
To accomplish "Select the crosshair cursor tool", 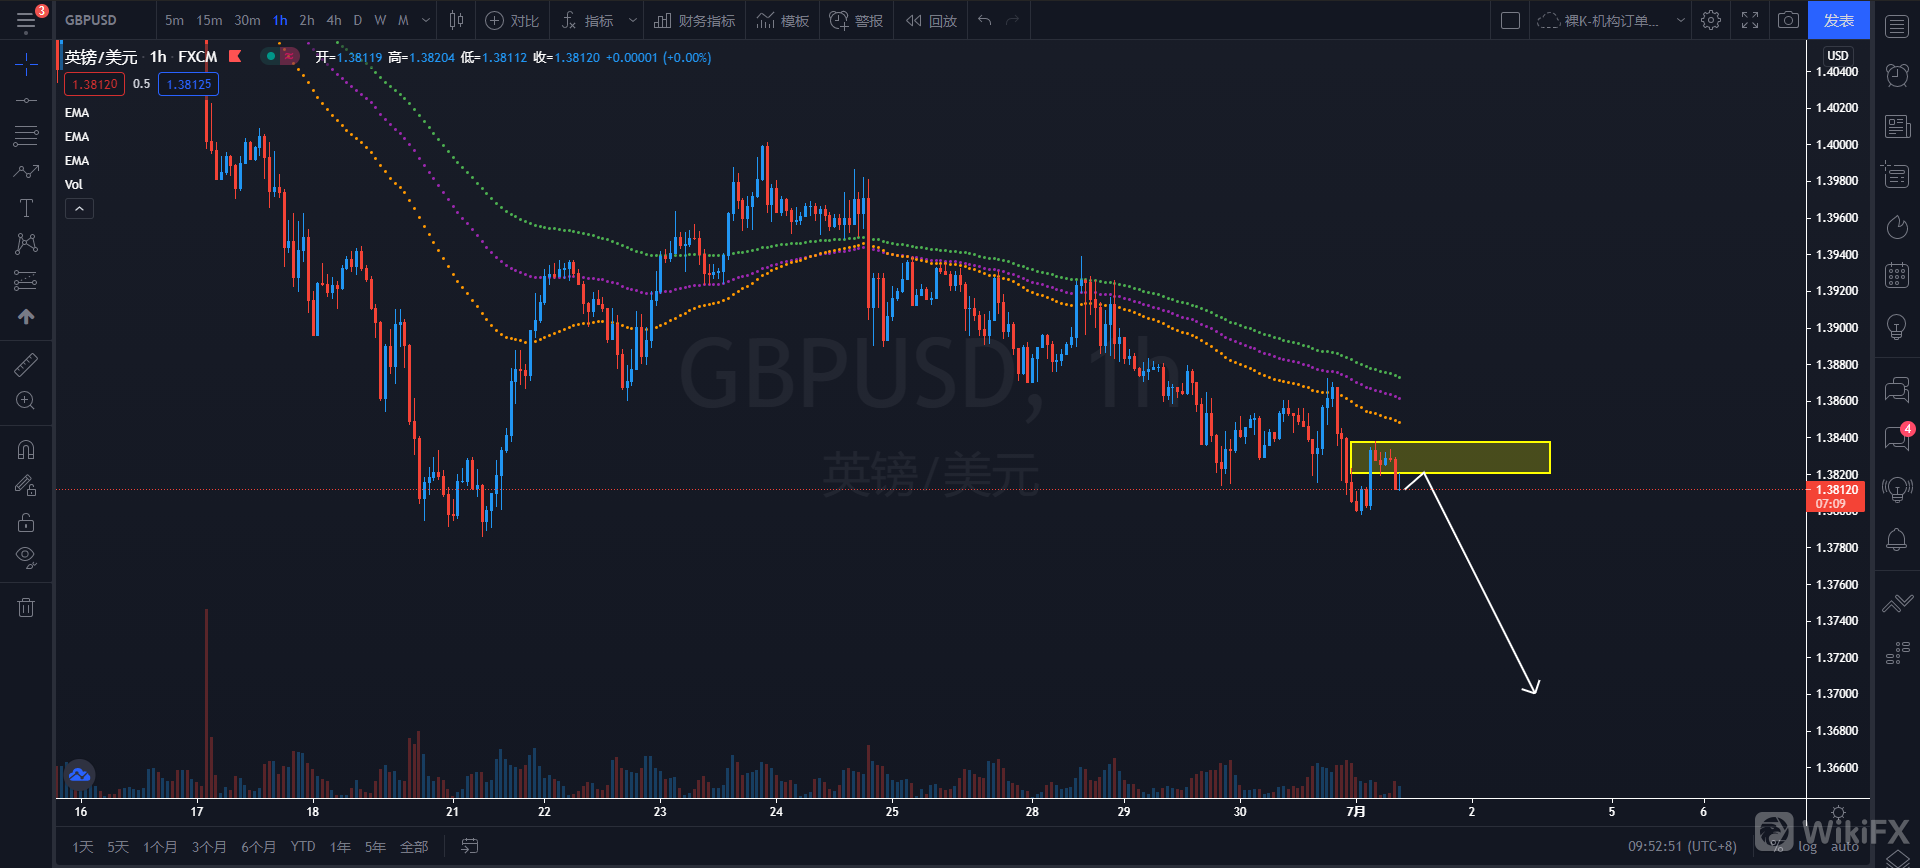I will (26, 65).
